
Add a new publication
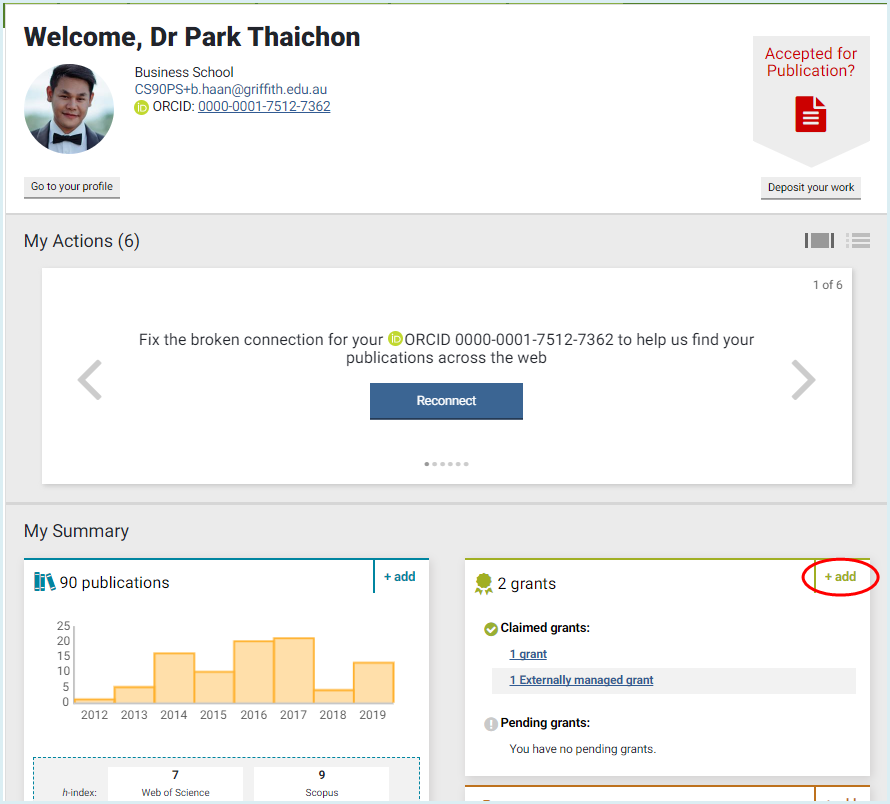point(399,577)
